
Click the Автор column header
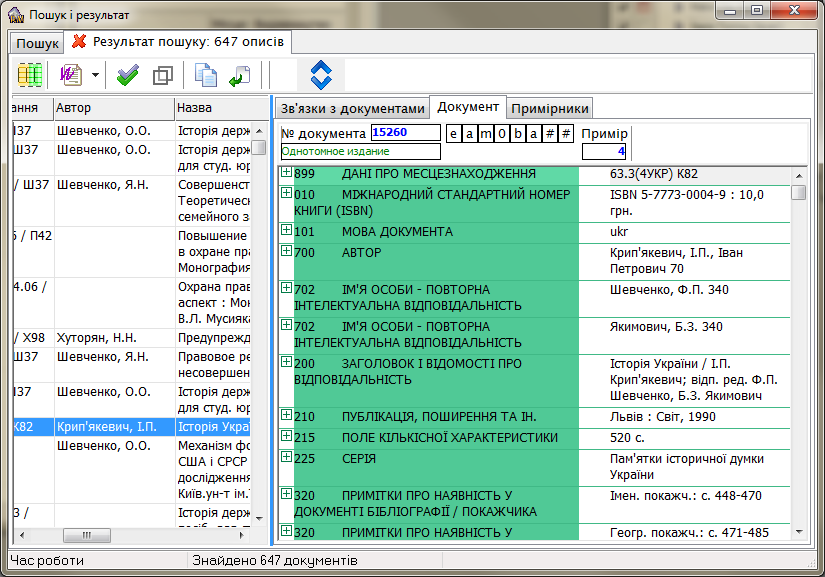(112, 108)
